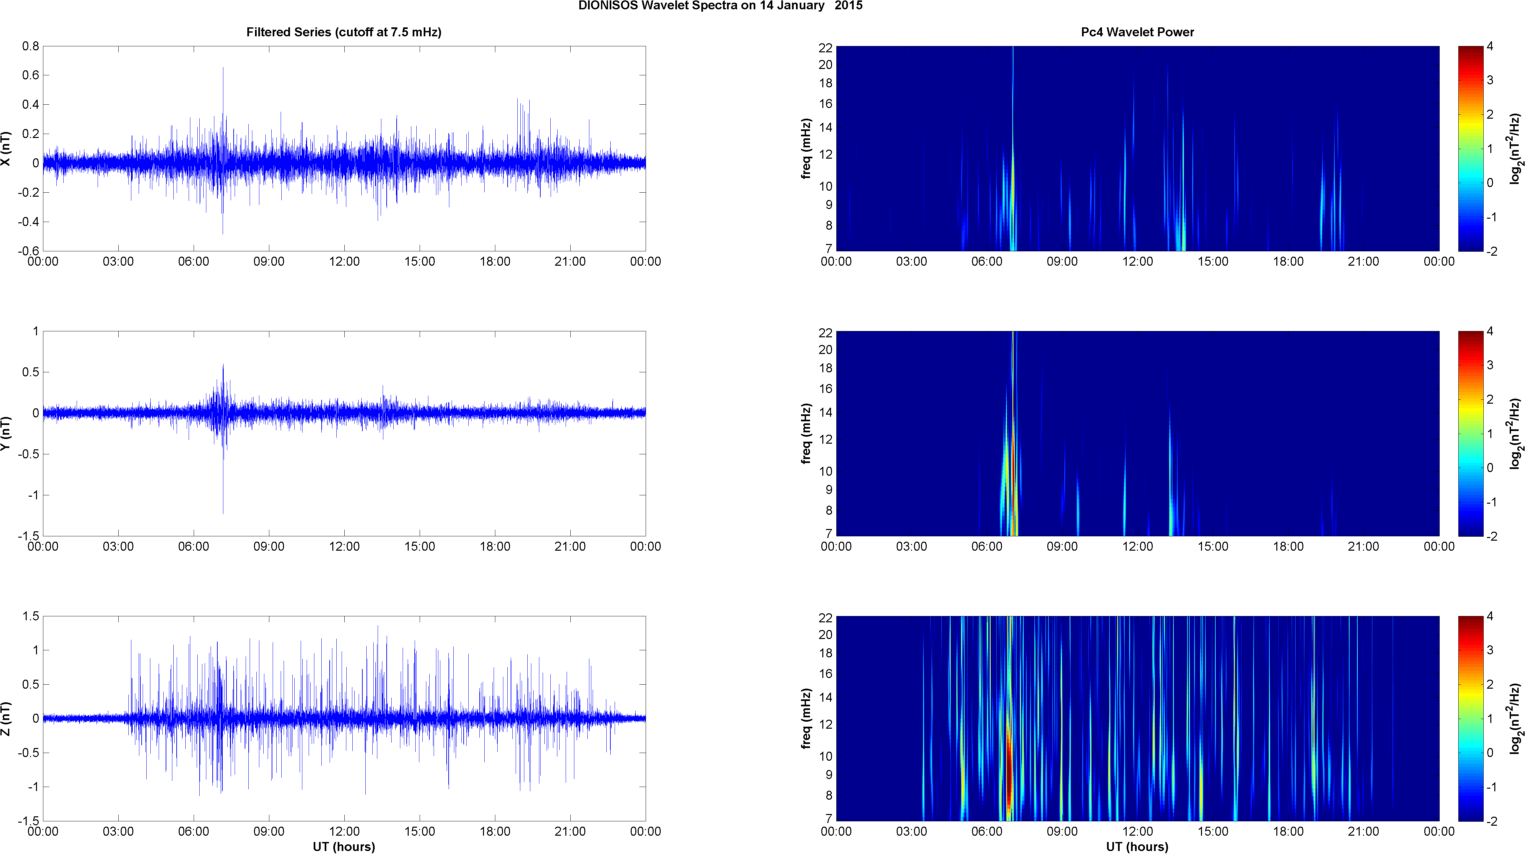
Task: Click 'UT (hours)' label under bottom wavelet plot
Action: click(x=1137, y=847)
